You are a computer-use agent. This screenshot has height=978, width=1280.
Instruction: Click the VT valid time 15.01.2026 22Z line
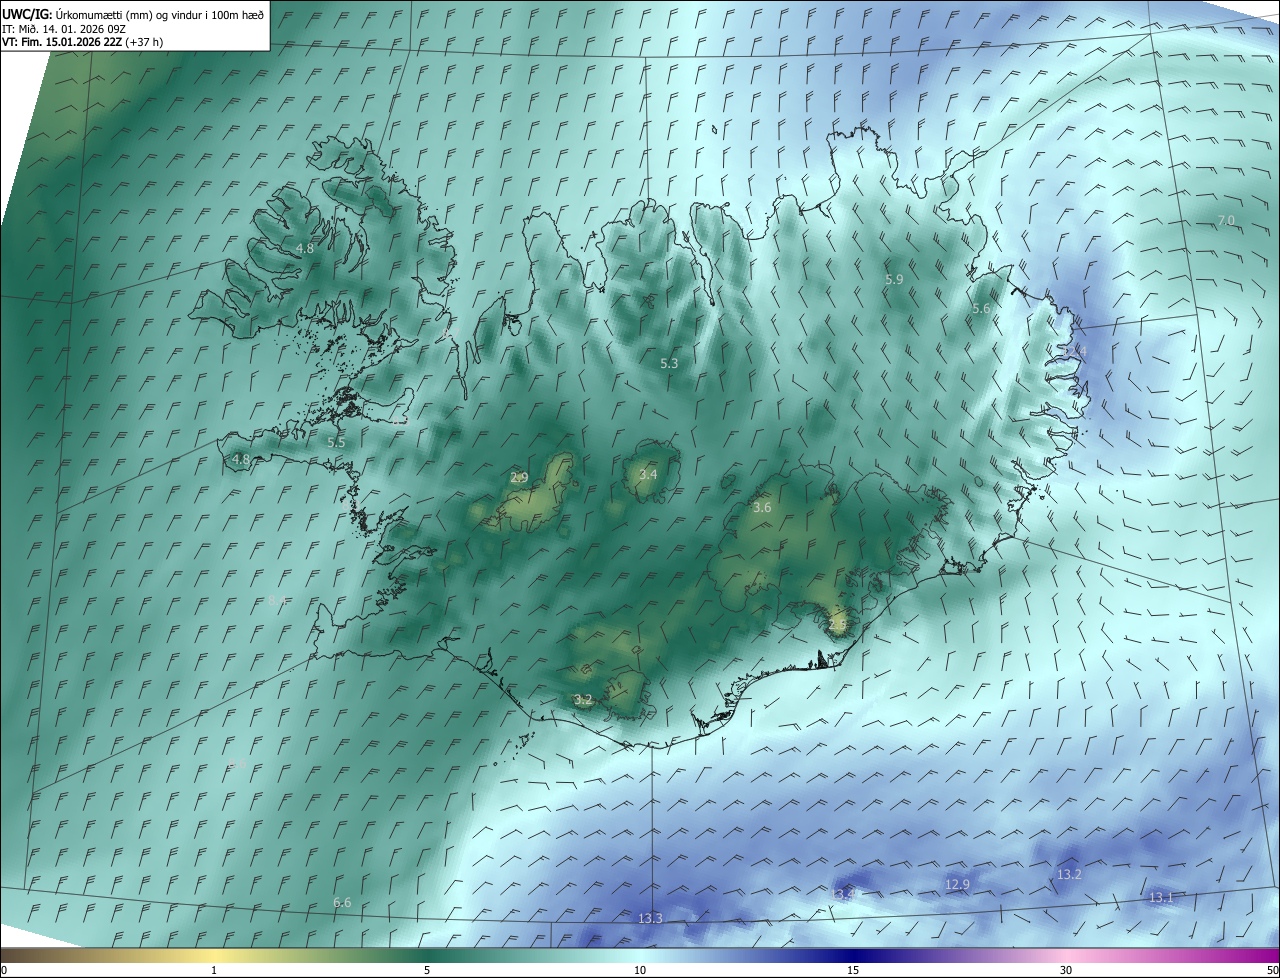click(82, 42)
